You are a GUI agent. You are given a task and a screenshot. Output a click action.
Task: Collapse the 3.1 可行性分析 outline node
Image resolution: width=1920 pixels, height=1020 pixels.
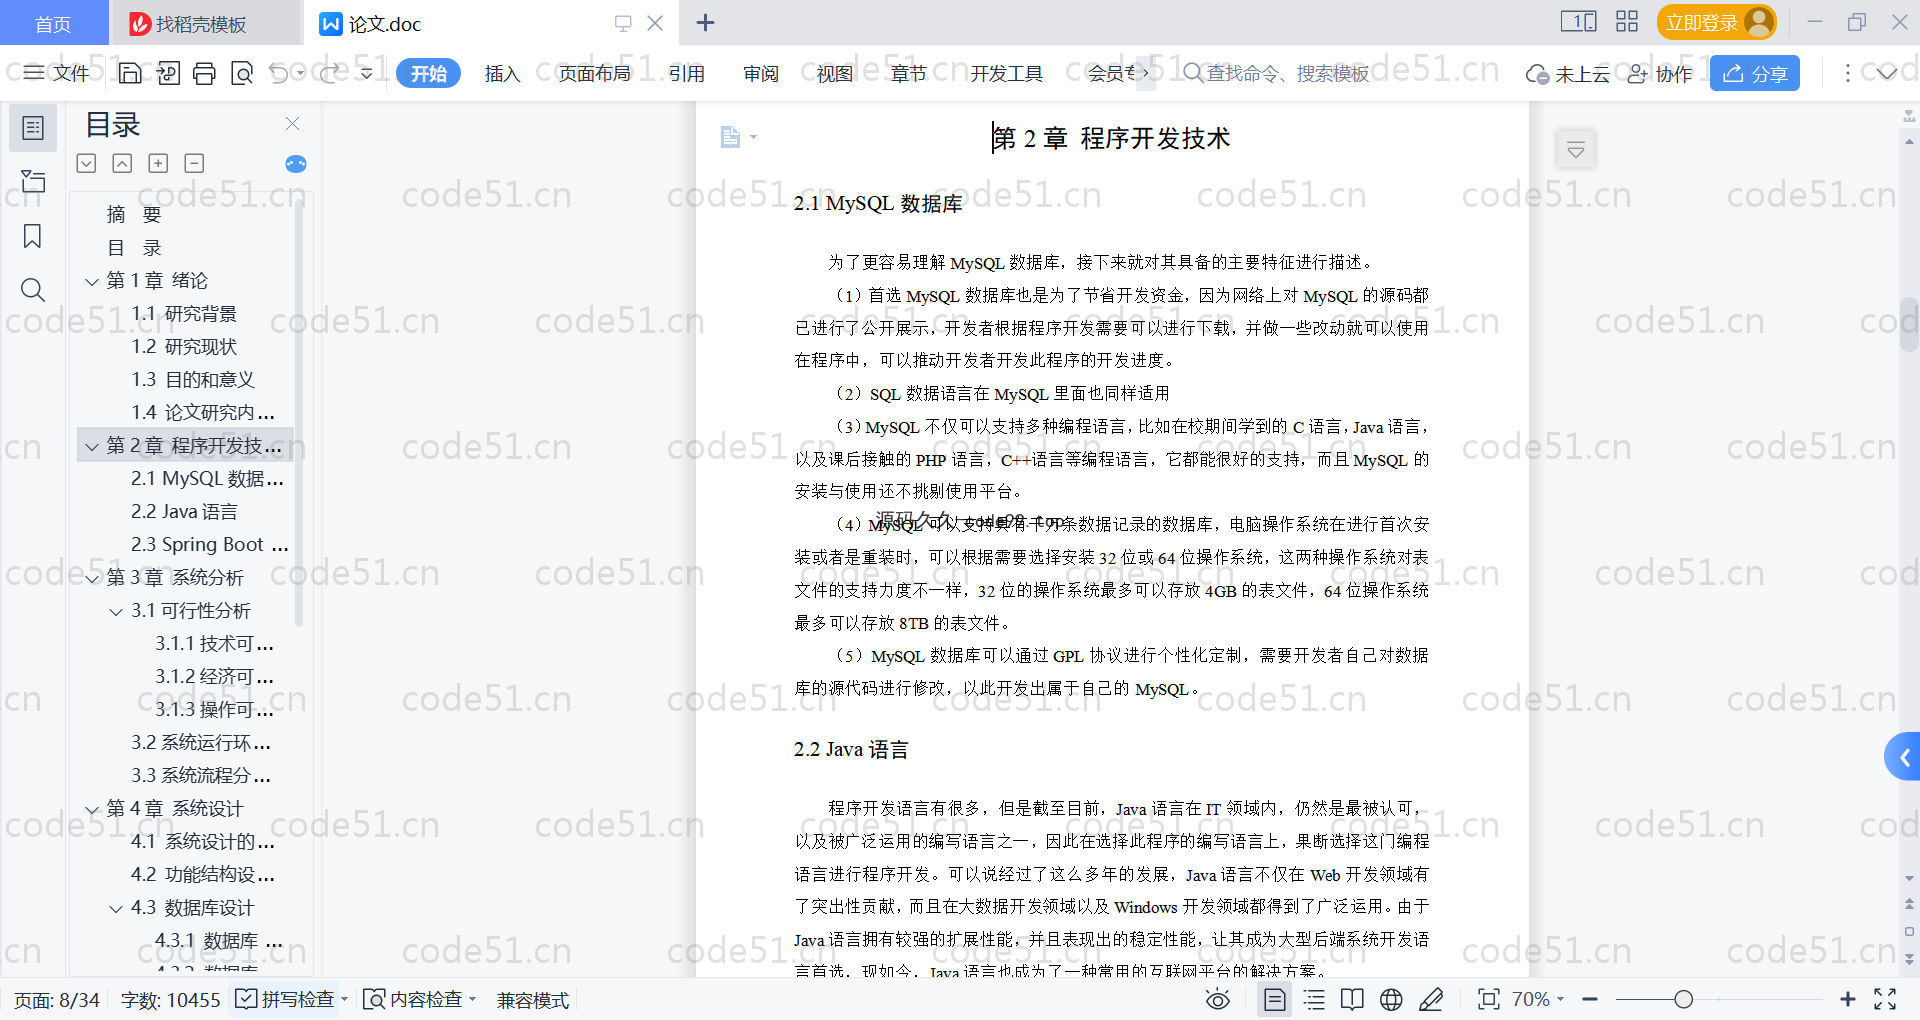coord(116,612)
